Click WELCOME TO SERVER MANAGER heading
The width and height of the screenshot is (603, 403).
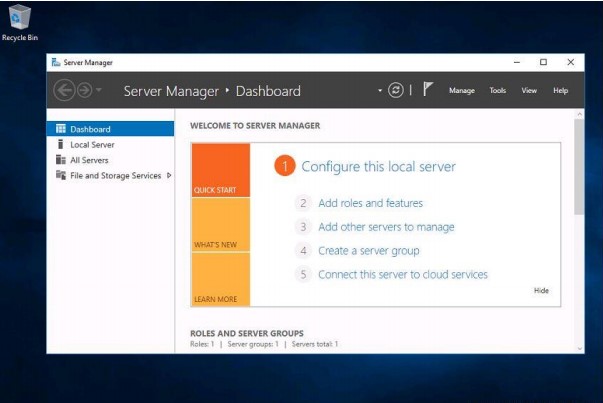coord(255,126)
